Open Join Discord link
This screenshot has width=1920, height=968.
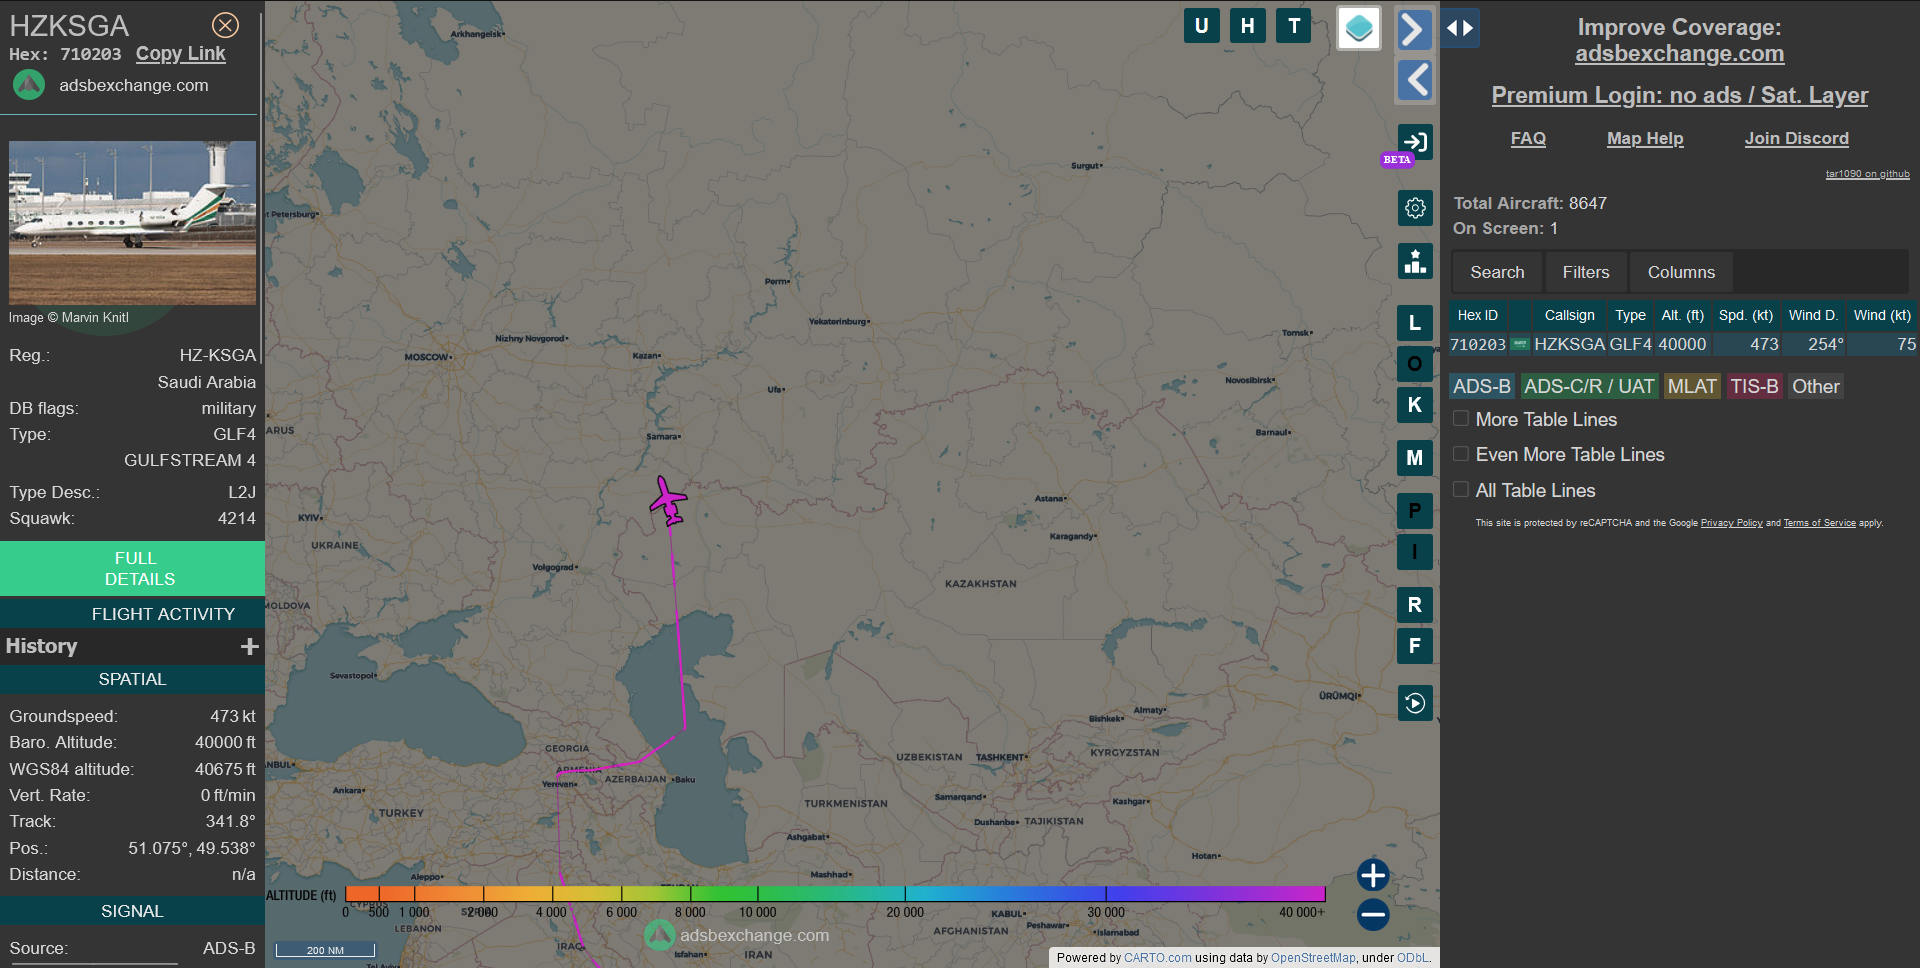(x=1796, y=138)
